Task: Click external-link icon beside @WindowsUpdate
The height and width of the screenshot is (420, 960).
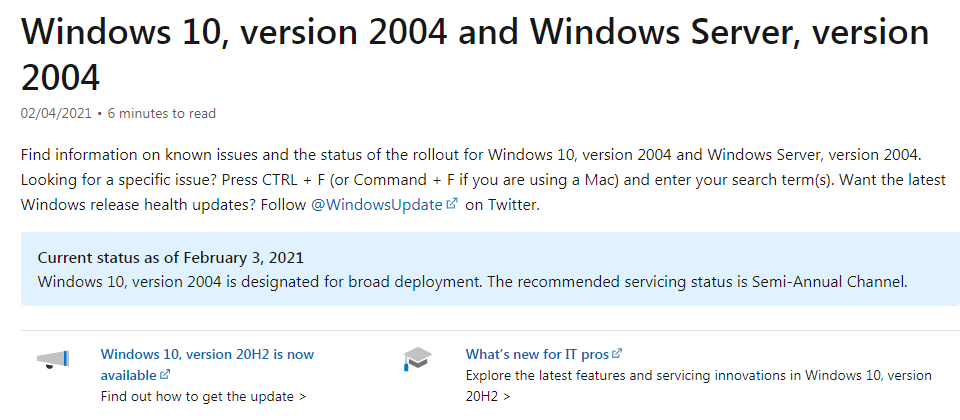Action: 452,204
